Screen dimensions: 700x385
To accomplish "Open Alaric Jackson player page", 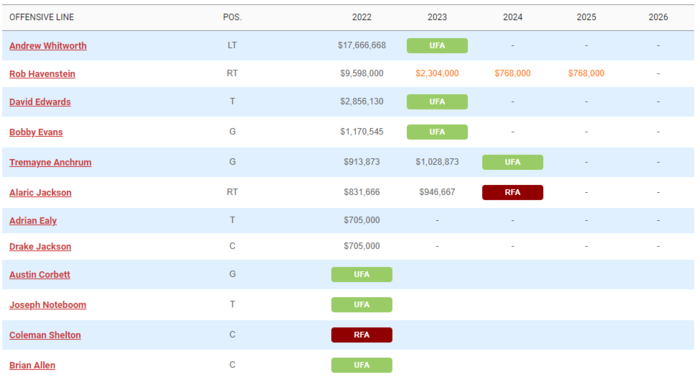I will click(40, 192).
